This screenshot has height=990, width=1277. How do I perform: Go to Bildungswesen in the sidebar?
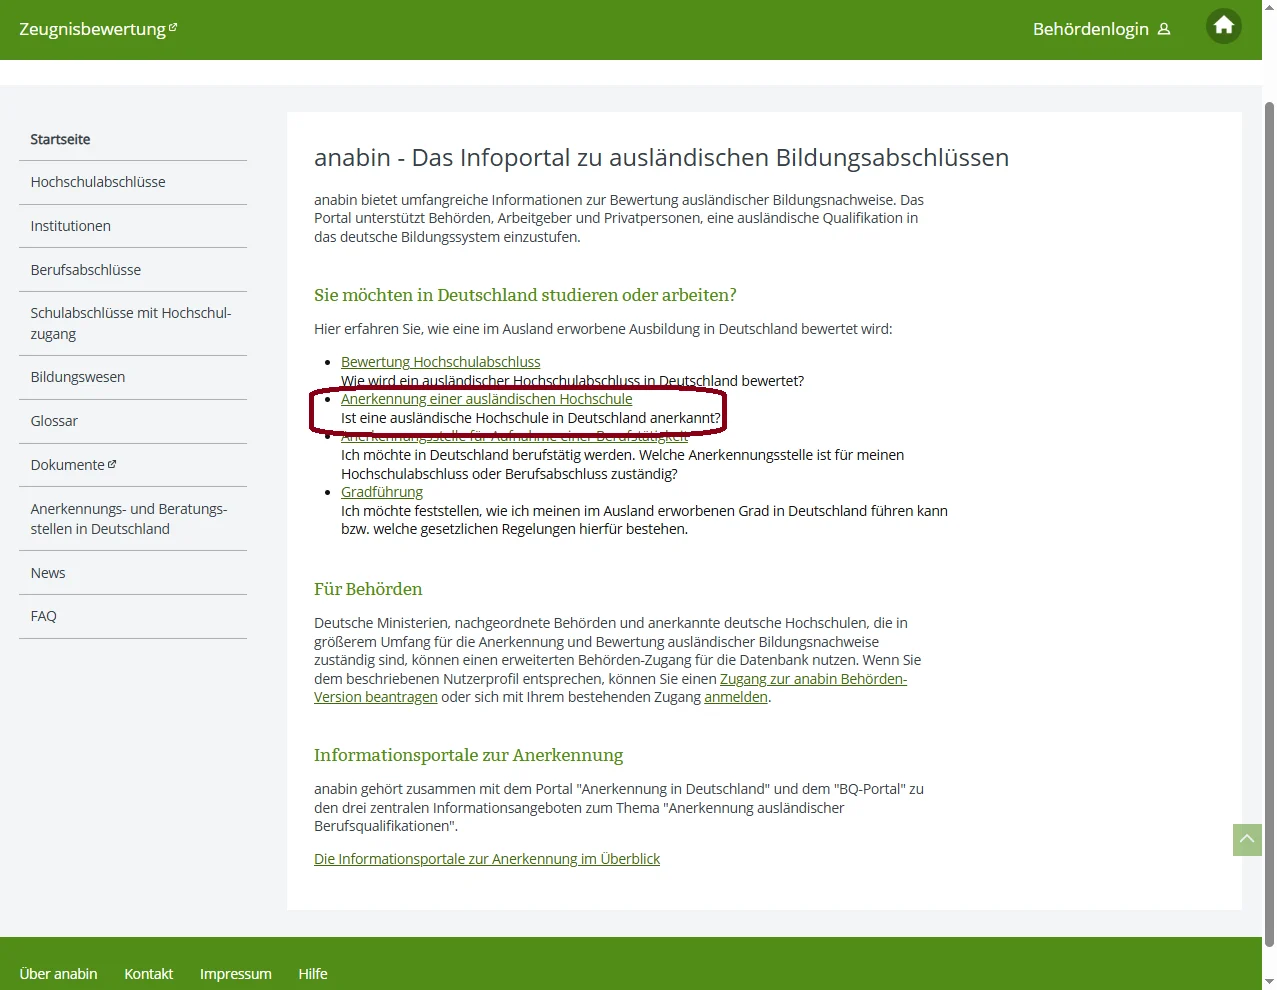coord(78,377)
